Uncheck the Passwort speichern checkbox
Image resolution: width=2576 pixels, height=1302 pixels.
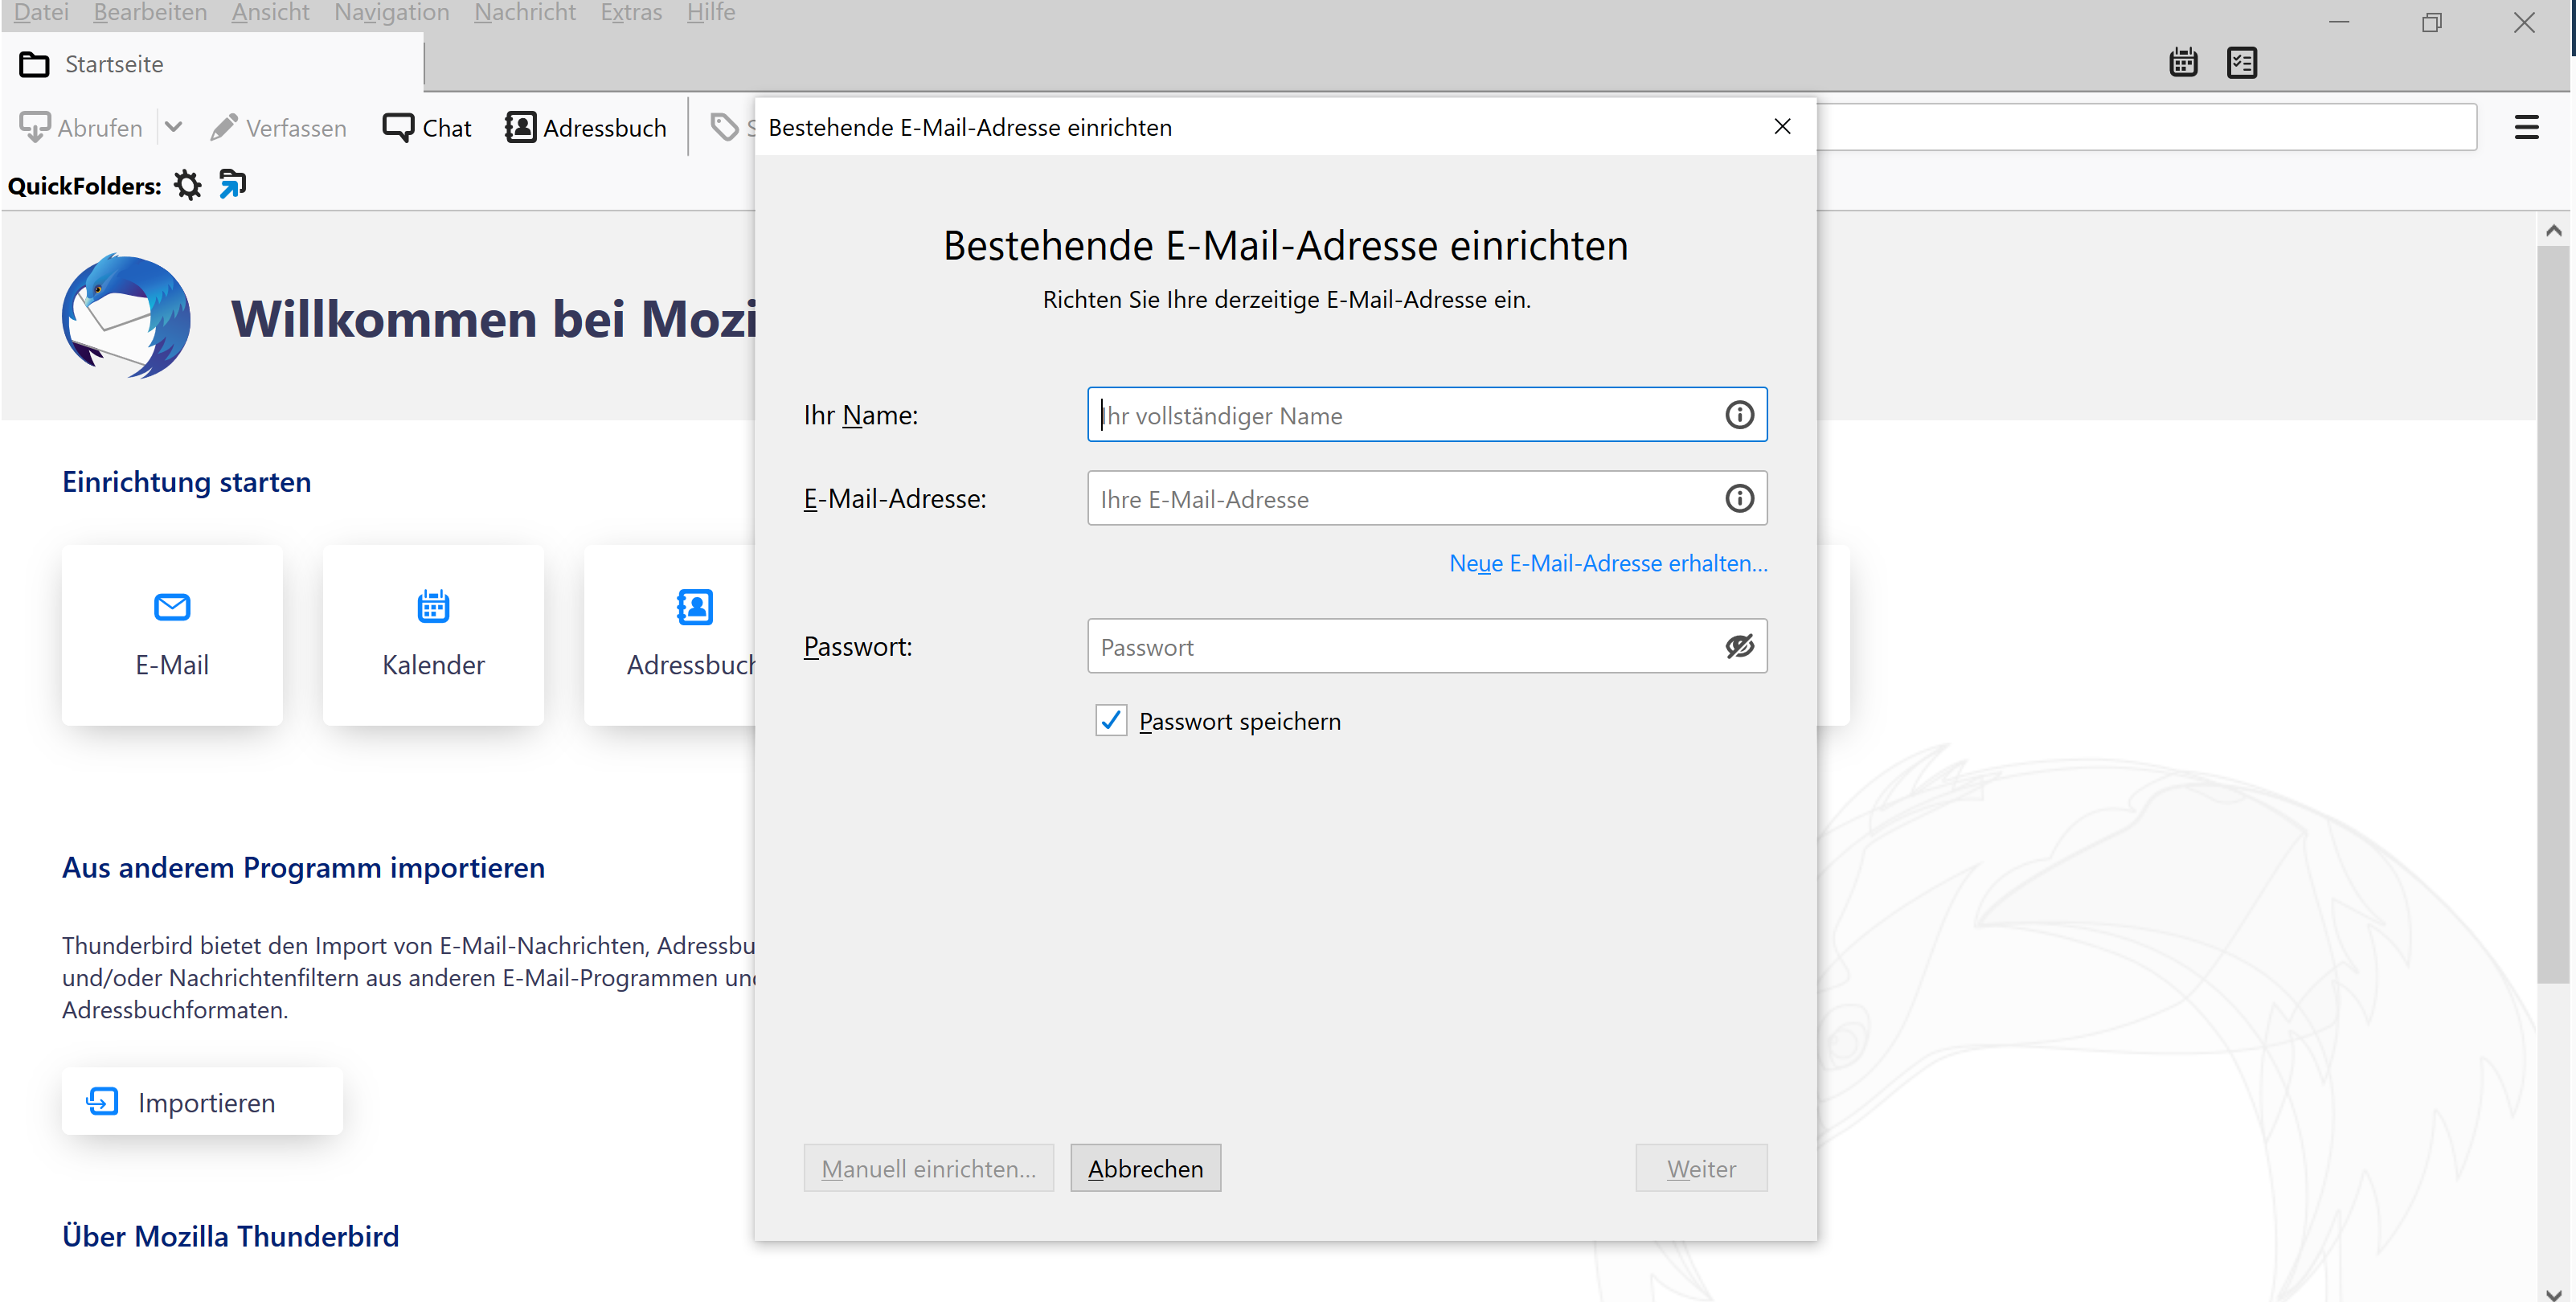(x=1110, y=721)
